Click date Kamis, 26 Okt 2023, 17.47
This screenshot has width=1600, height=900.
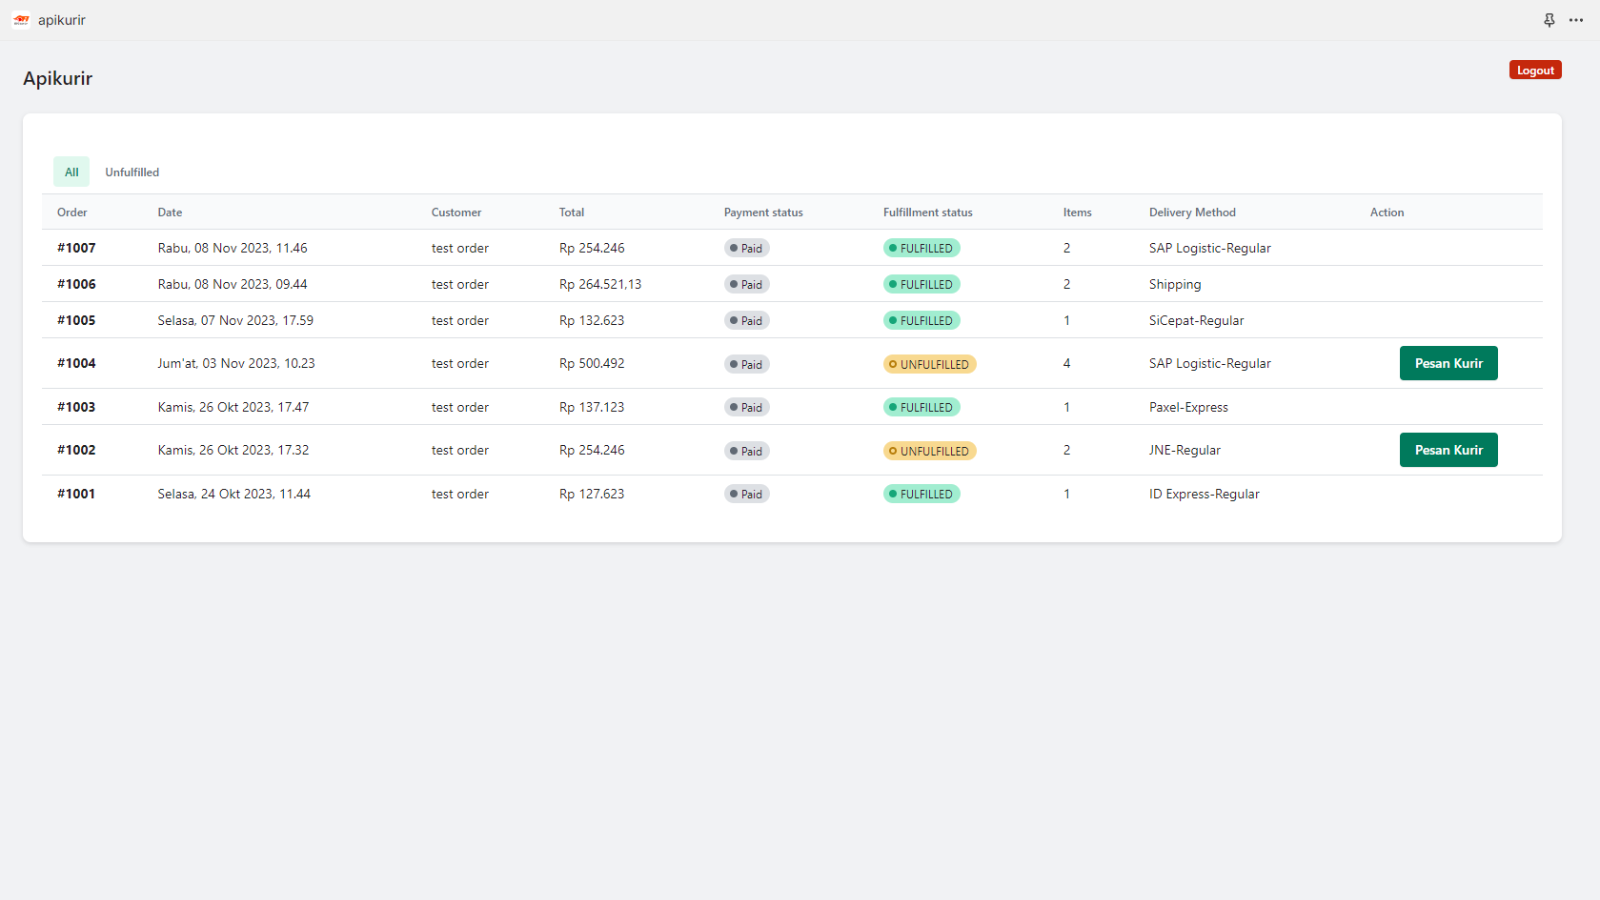[233, 407]
